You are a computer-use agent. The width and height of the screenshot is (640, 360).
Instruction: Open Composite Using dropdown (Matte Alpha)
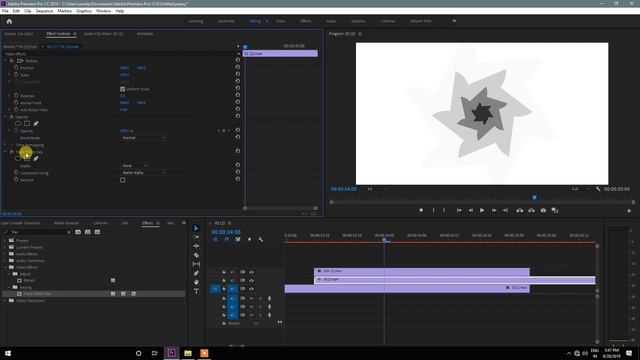coord(144,173)
